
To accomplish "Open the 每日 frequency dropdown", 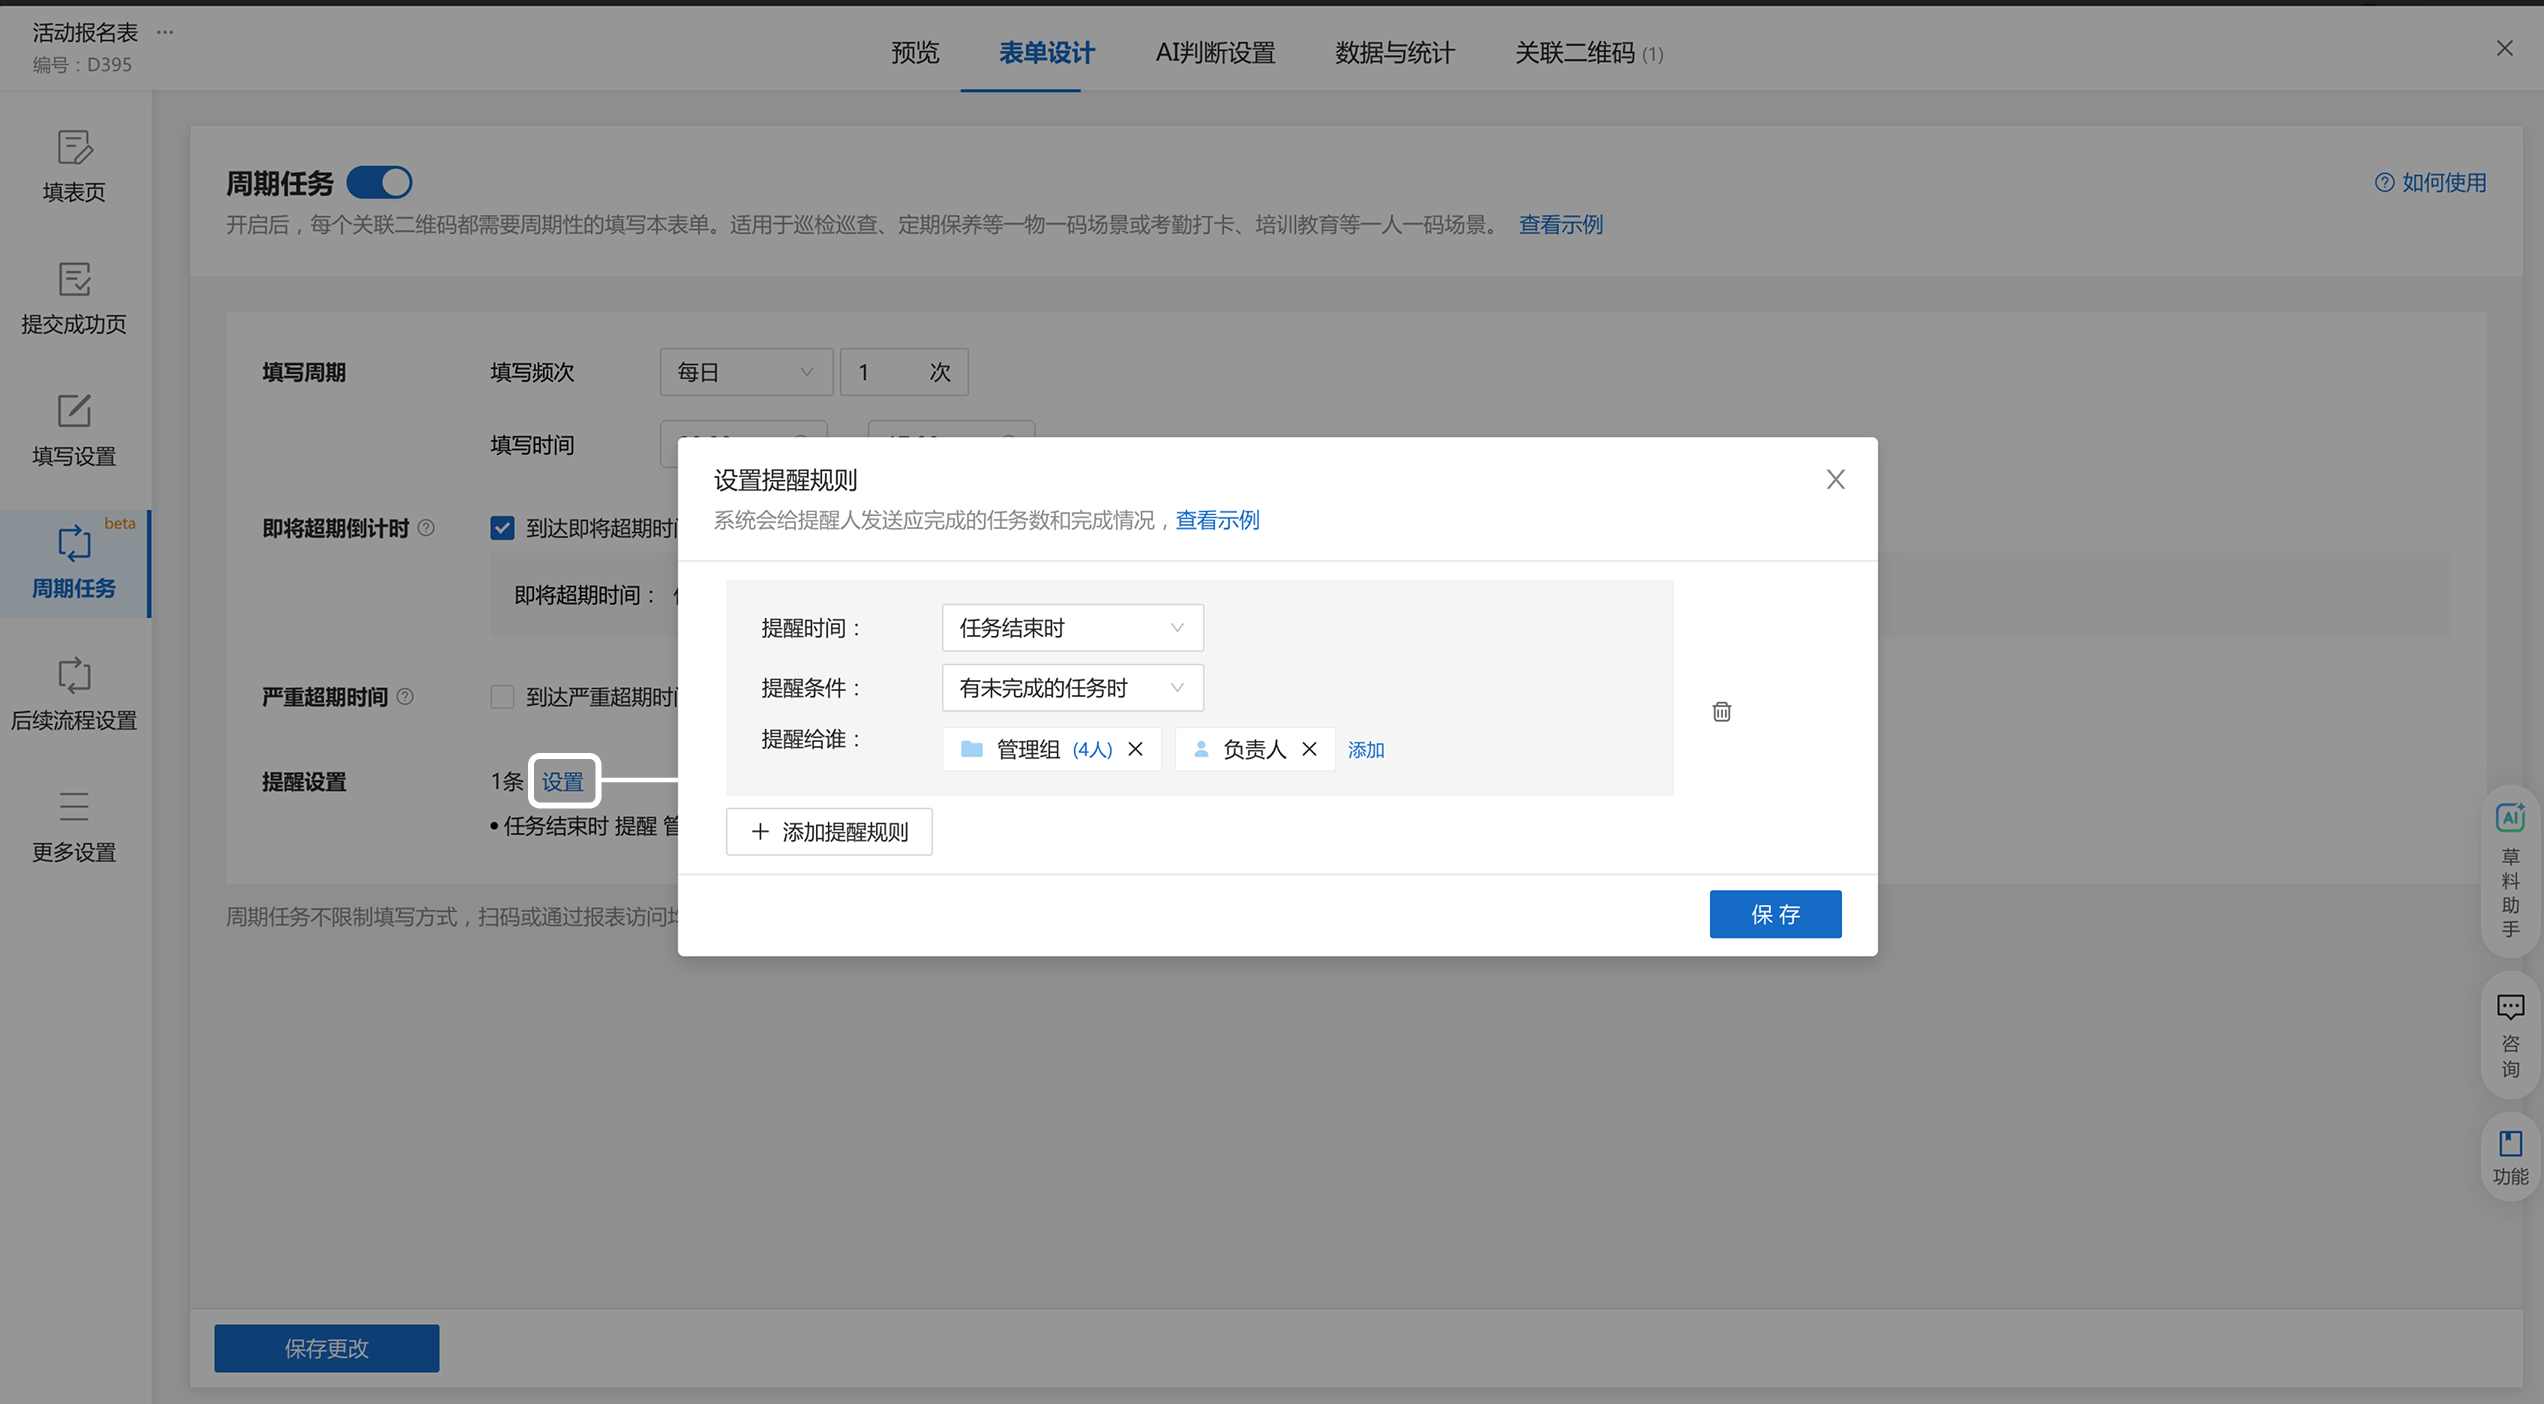I will (745, 372).
